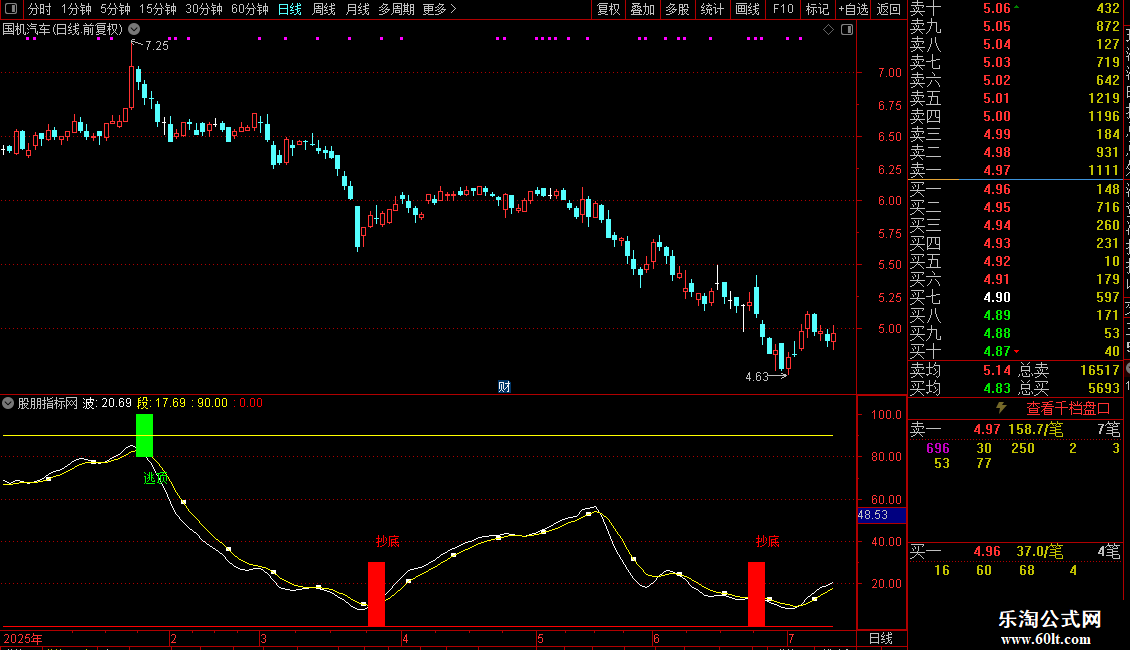Click the purple 696 order value
Screen dimensions: 1130x650
(x=938, y=448)
